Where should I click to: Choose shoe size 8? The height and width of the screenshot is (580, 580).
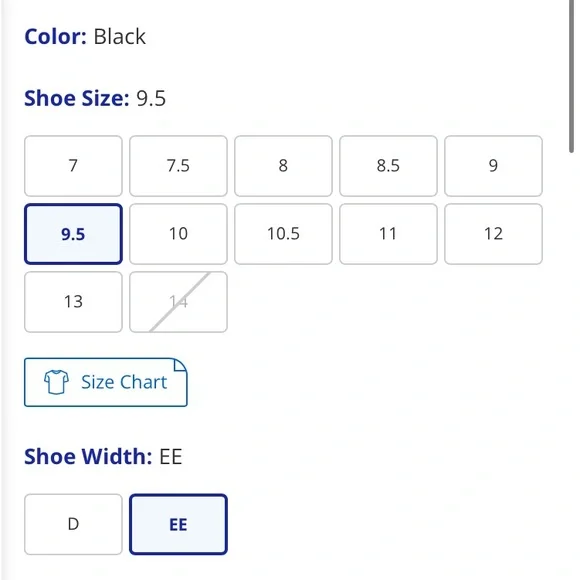pos(283,166)
